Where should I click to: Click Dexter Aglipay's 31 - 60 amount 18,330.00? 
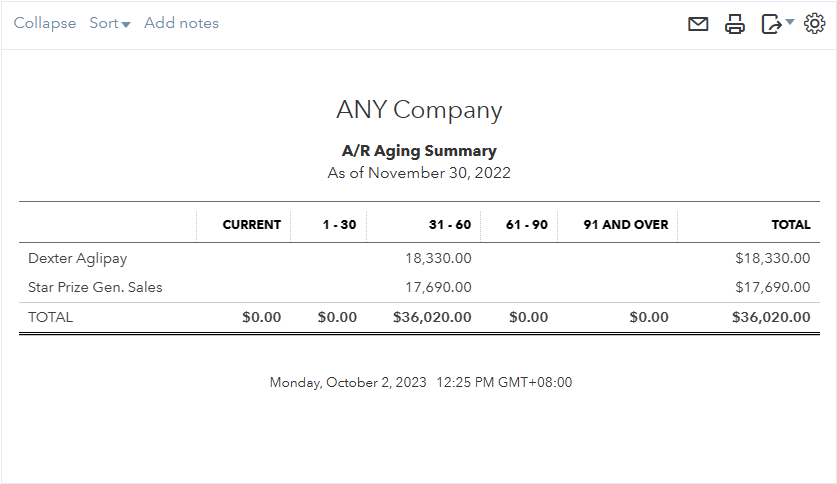pyautogui.click(x=438, y=258)
